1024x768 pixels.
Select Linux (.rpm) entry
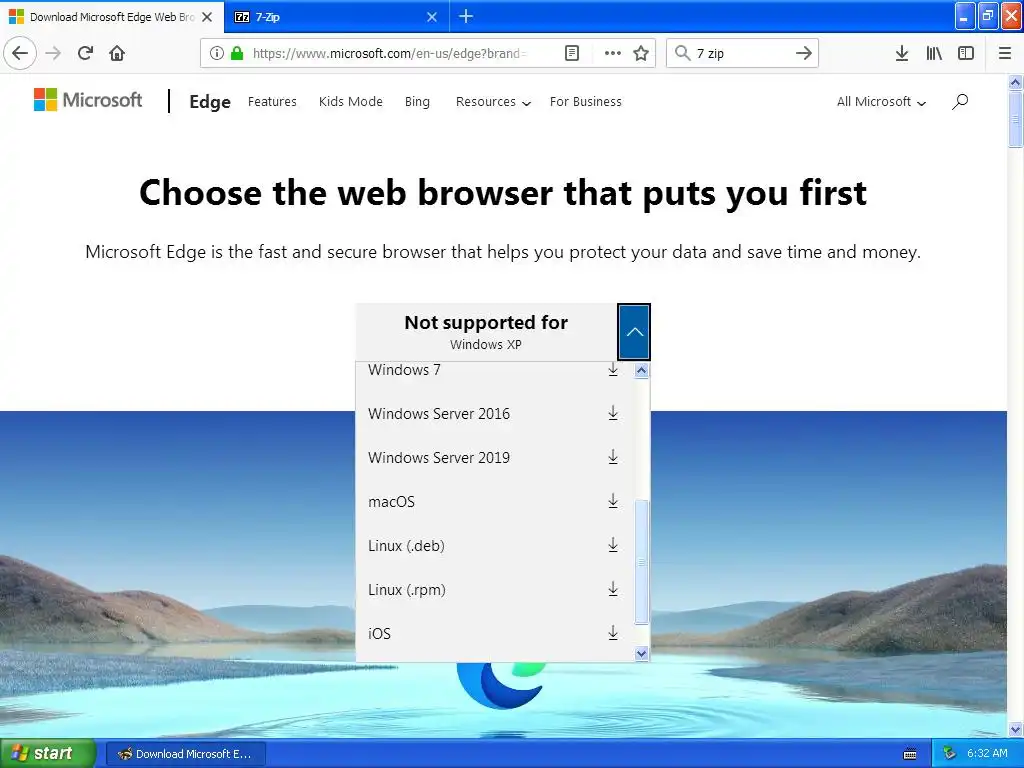[x=407, y=589]
